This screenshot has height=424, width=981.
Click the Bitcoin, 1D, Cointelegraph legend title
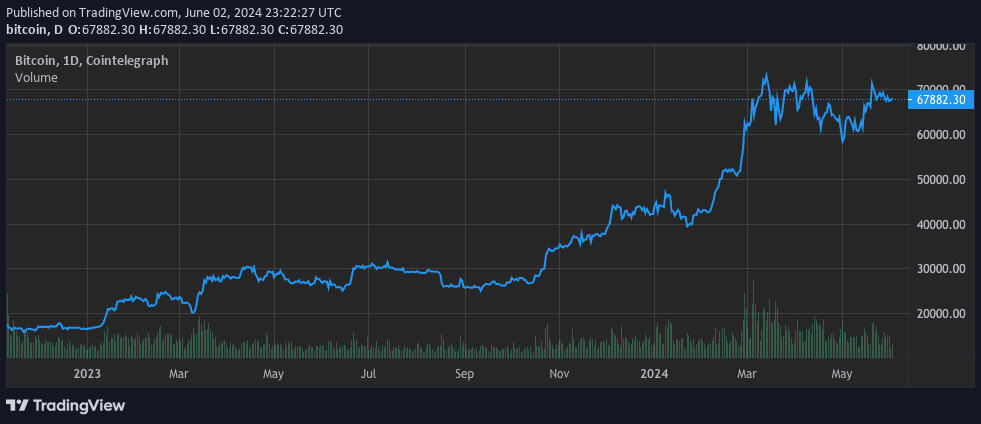[91, 61]
